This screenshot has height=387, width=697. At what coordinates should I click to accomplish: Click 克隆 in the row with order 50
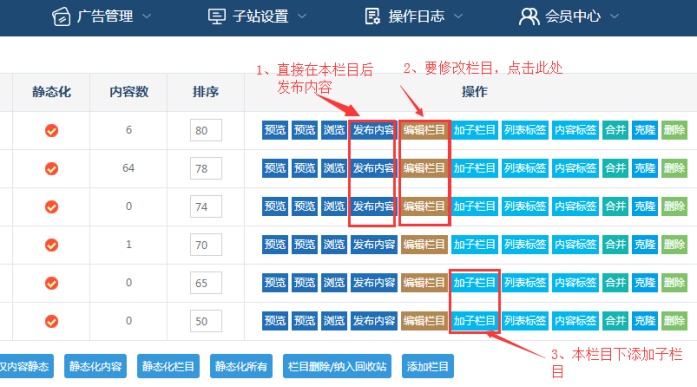pyautogui.click(x=645, y=321)
